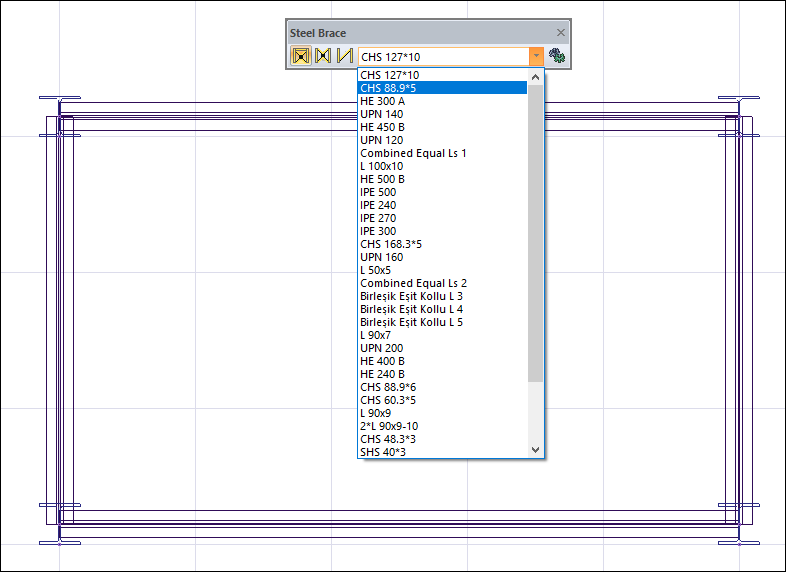Close the Steel Brace toolbar
786x572 pixels.
[561, 33]
